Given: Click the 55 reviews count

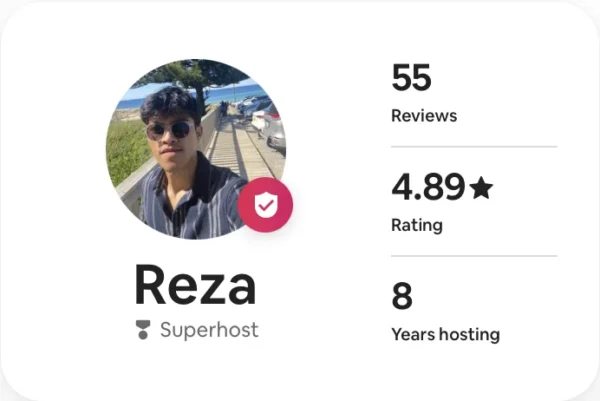Looking at the screenshot, I should point(411,78).
